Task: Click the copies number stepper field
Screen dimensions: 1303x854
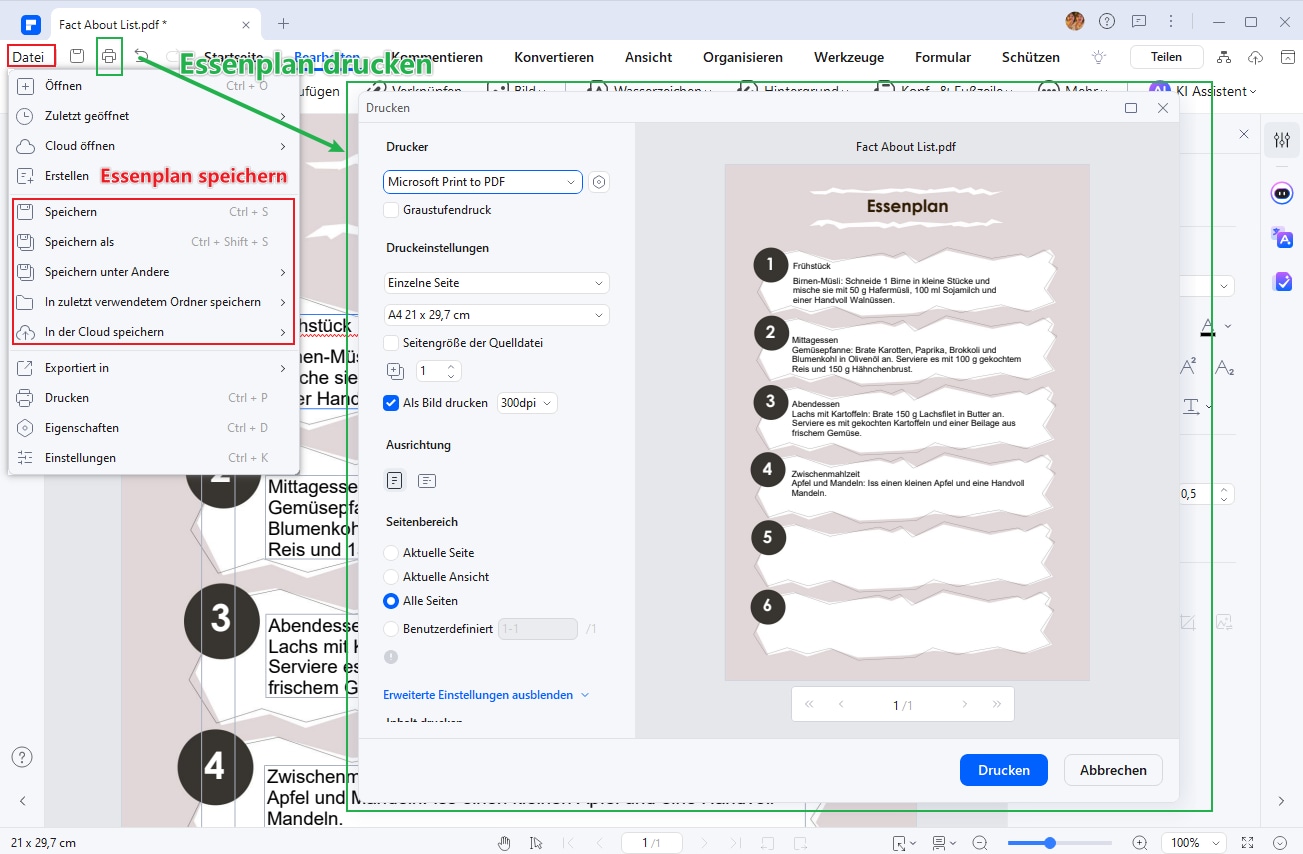Action: (x=438, y=371)
